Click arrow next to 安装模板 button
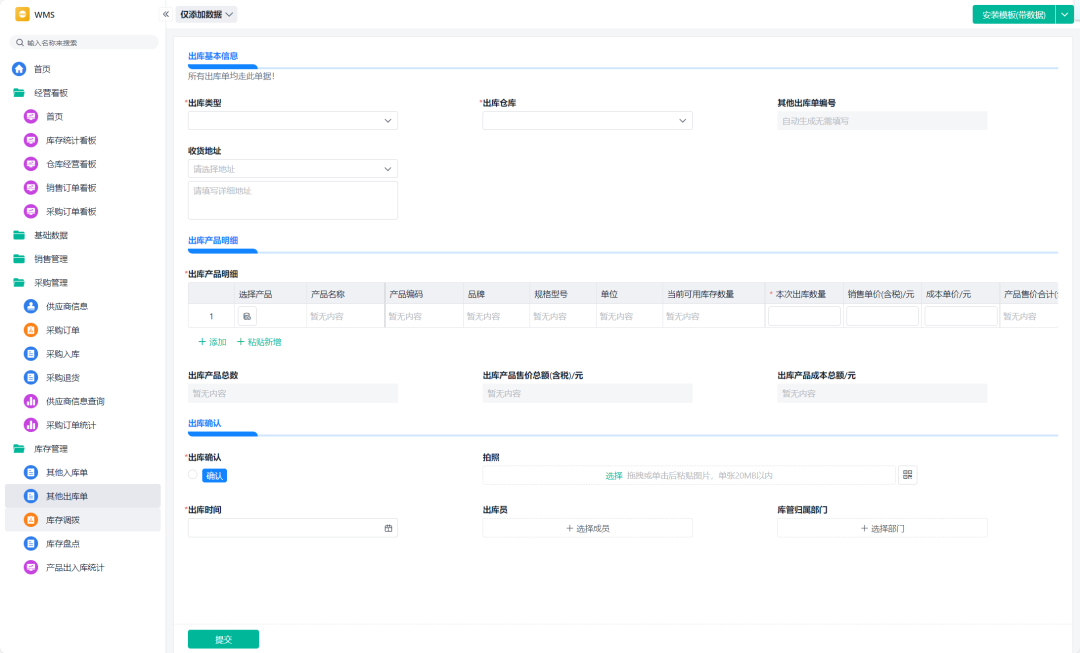This screenshot has width=1080, height=653. pos(1064,14)
